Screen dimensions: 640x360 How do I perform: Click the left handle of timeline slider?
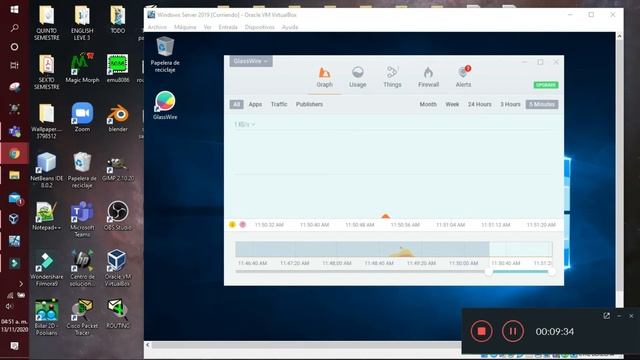(489, 272)
